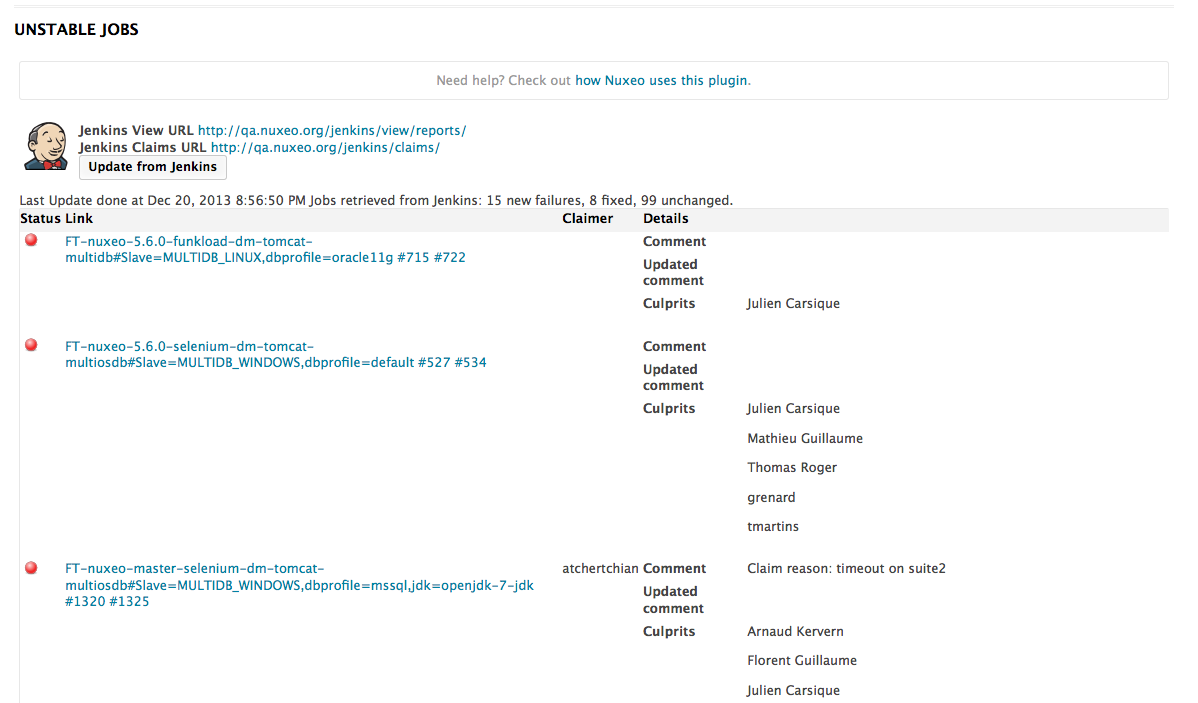1198x703 pixels.
Task: Click claimer name atchertchian
Action: (600, 569)
